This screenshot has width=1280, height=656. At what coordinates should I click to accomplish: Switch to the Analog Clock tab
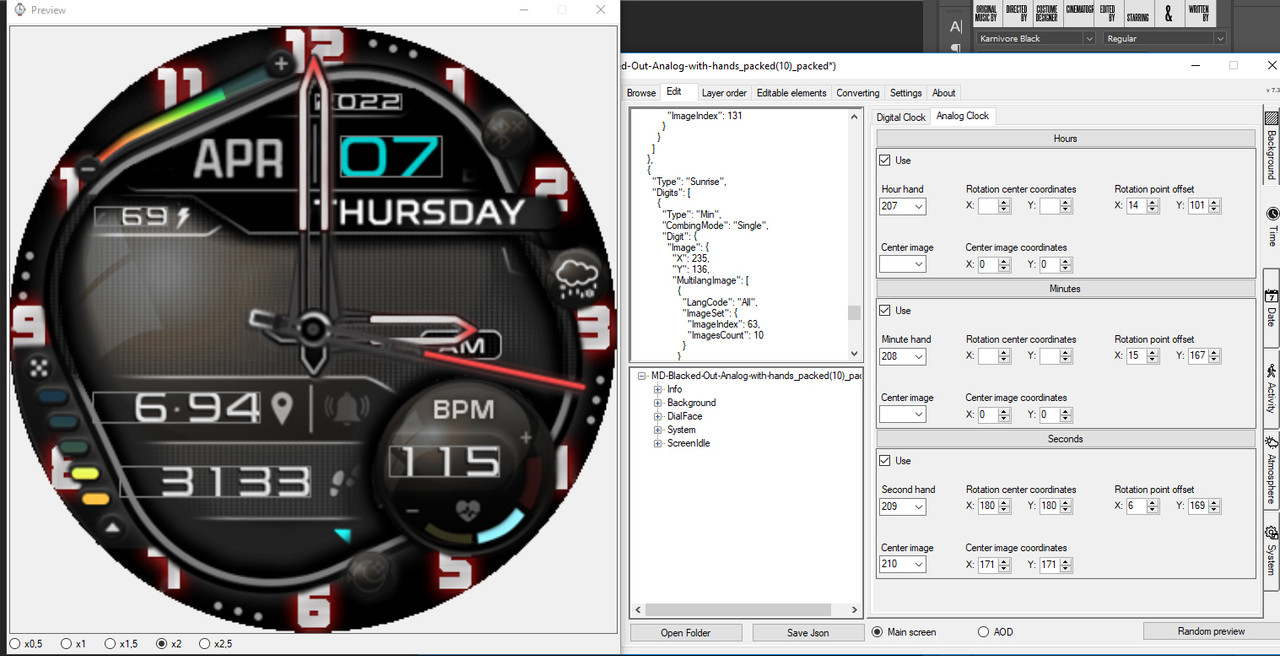point(962,116)
